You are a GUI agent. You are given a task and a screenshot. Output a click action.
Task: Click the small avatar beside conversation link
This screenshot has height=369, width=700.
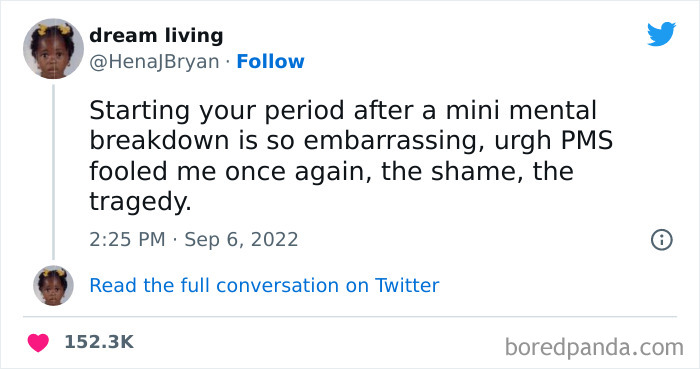click(53, 286)
